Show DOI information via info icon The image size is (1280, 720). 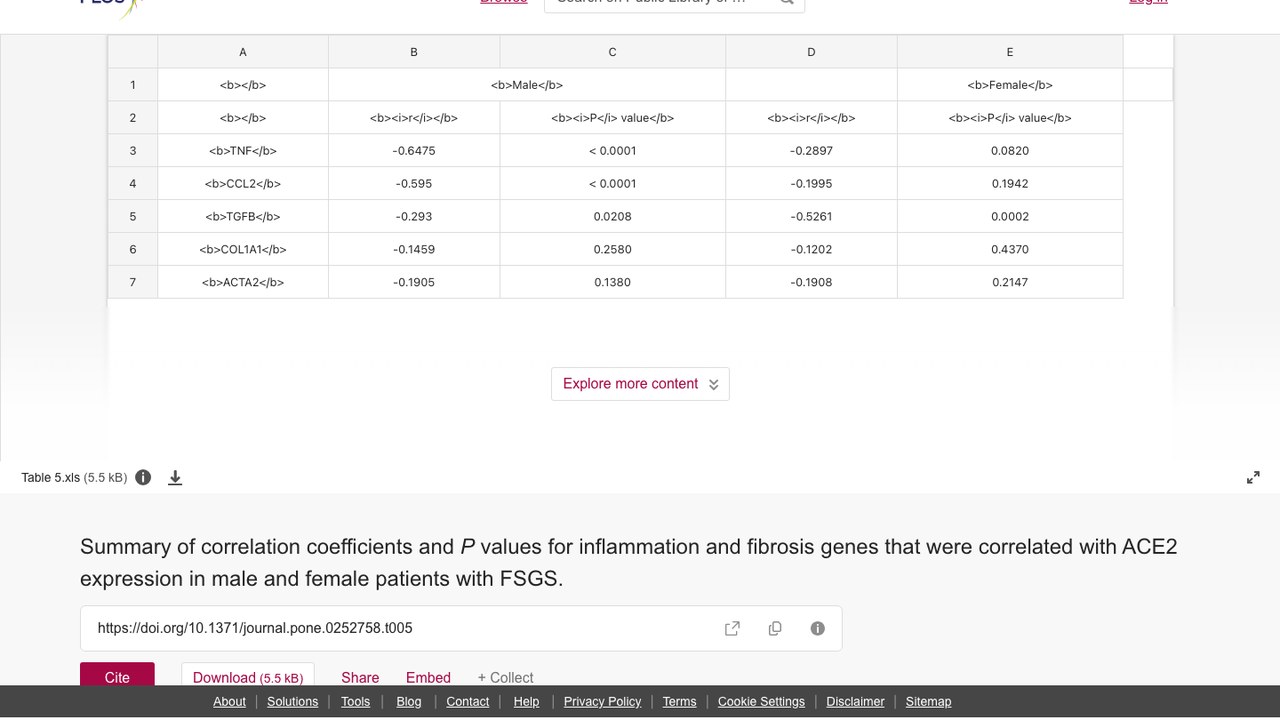(x=817, y=628)
